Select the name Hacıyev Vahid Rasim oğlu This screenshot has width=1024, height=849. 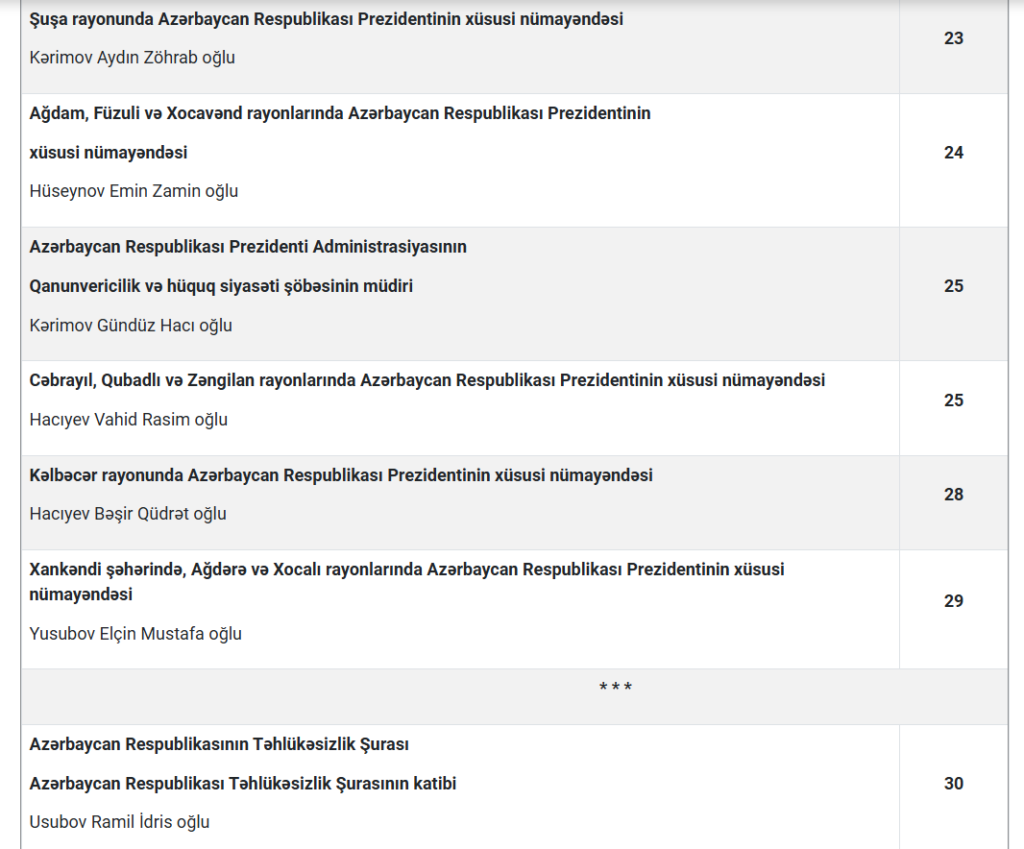(x=129, y=419)
